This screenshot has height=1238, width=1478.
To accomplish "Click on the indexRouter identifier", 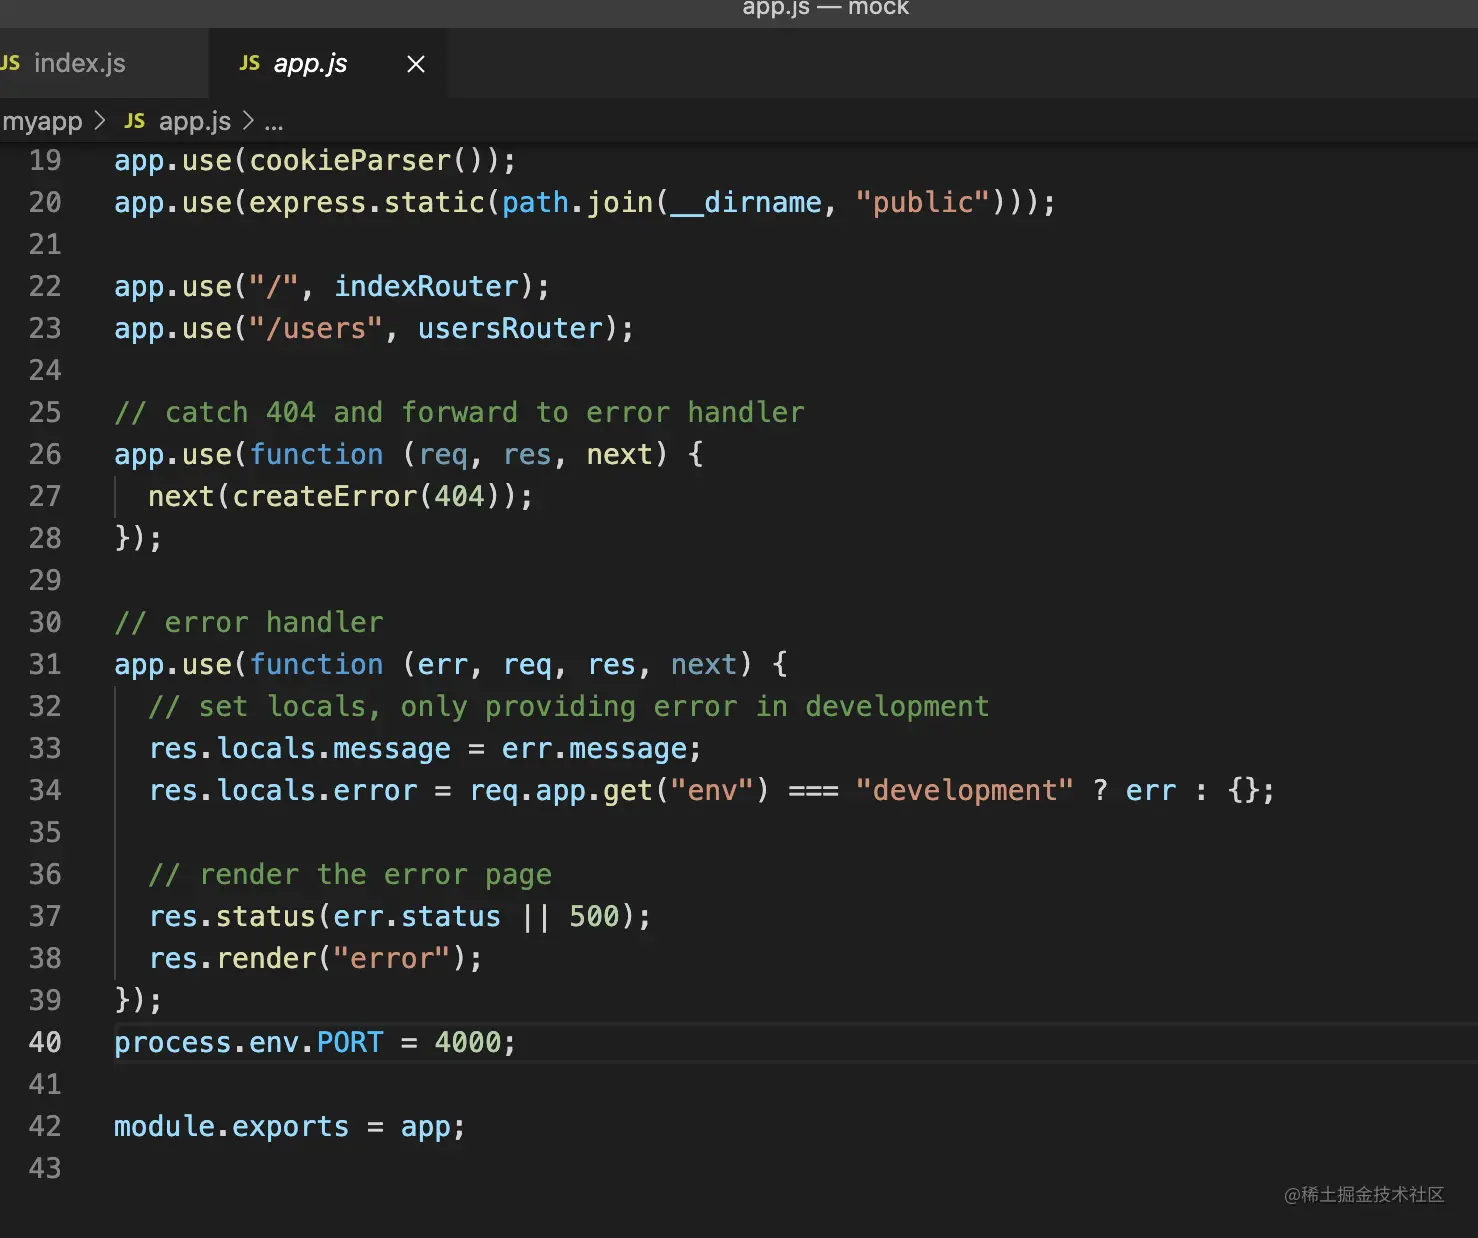I will click(426, 286).
